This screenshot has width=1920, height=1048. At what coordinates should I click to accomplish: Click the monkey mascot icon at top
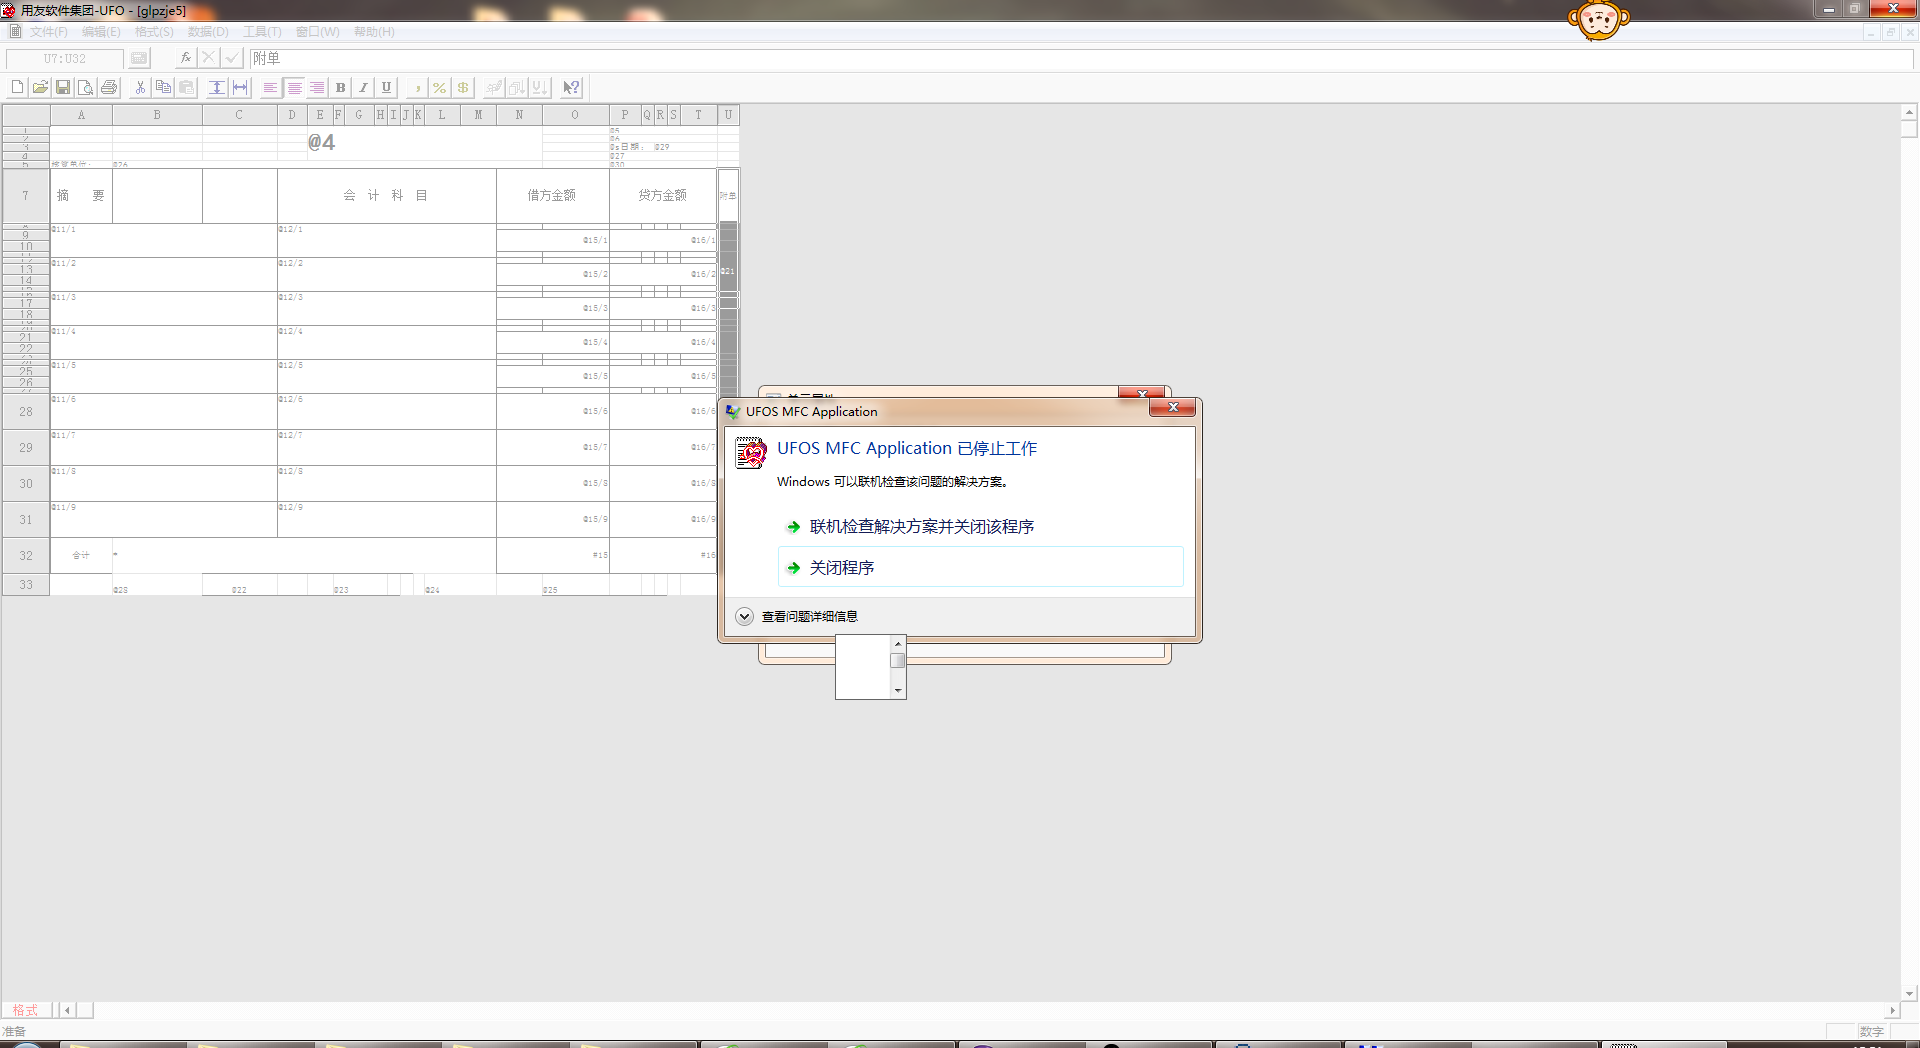1598,20
